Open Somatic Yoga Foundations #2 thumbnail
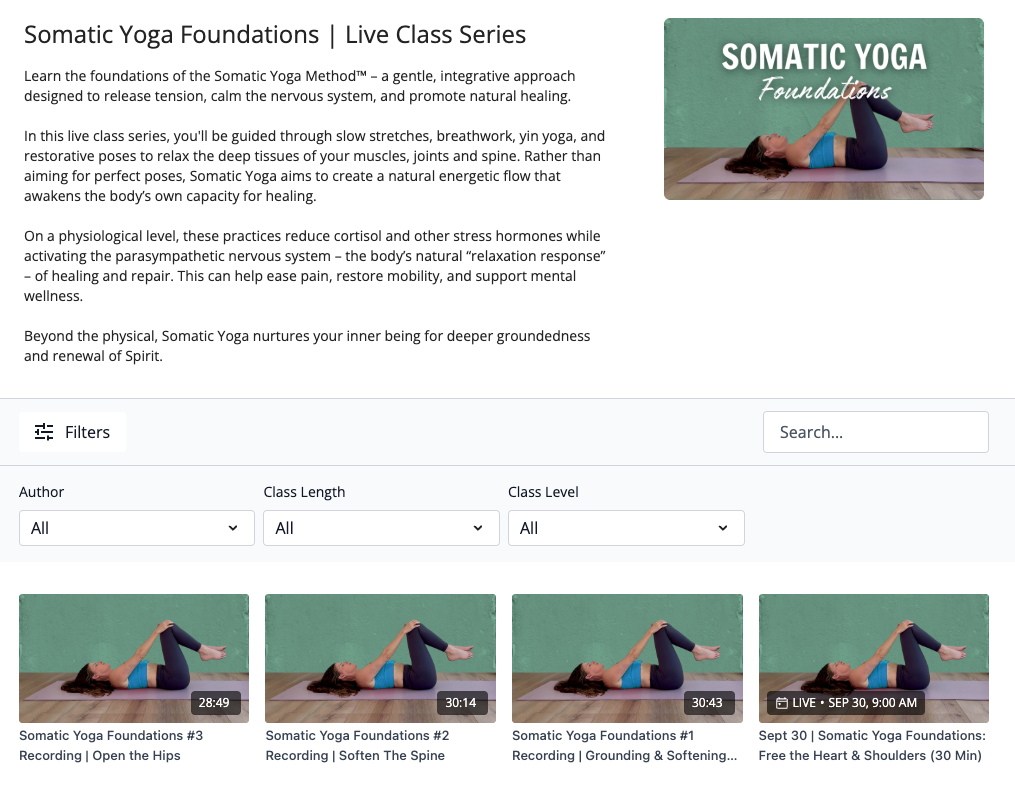Image resolution: width=1015 pixels, height=794 pixels. point(380,657)
